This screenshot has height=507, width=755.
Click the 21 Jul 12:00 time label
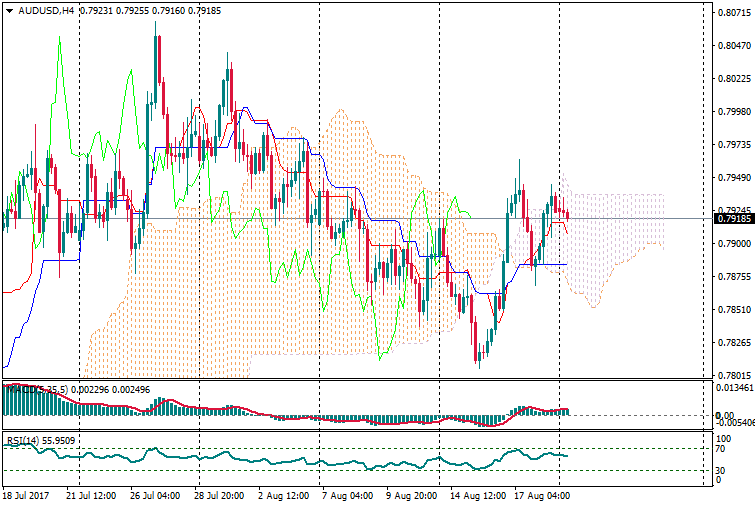pyautogui.click(x=91, y=495)
